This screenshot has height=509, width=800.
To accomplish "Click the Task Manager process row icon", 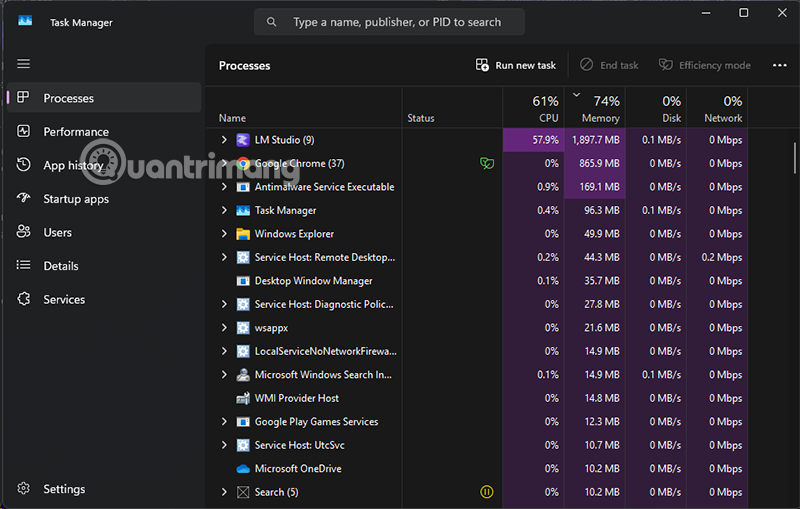I will click(x=243, y=210).
